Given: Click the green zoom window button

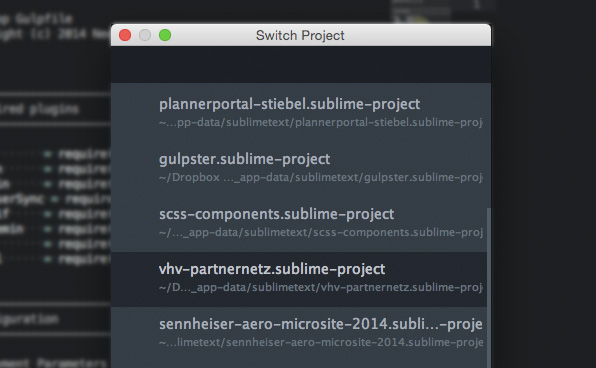Looking at the screenshot, I should click(165, 35).
